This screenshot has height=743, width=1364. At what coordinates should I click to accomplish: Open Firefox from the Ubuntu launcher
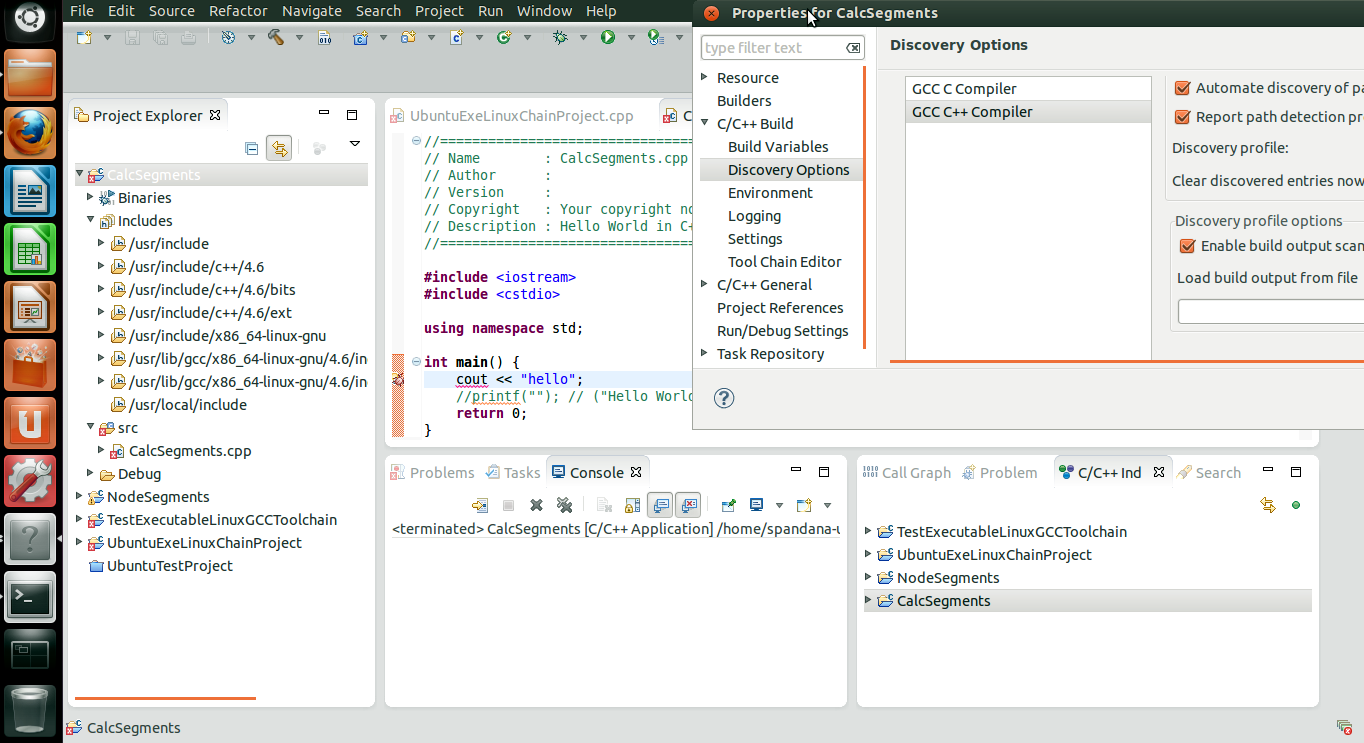click(30, 133)
